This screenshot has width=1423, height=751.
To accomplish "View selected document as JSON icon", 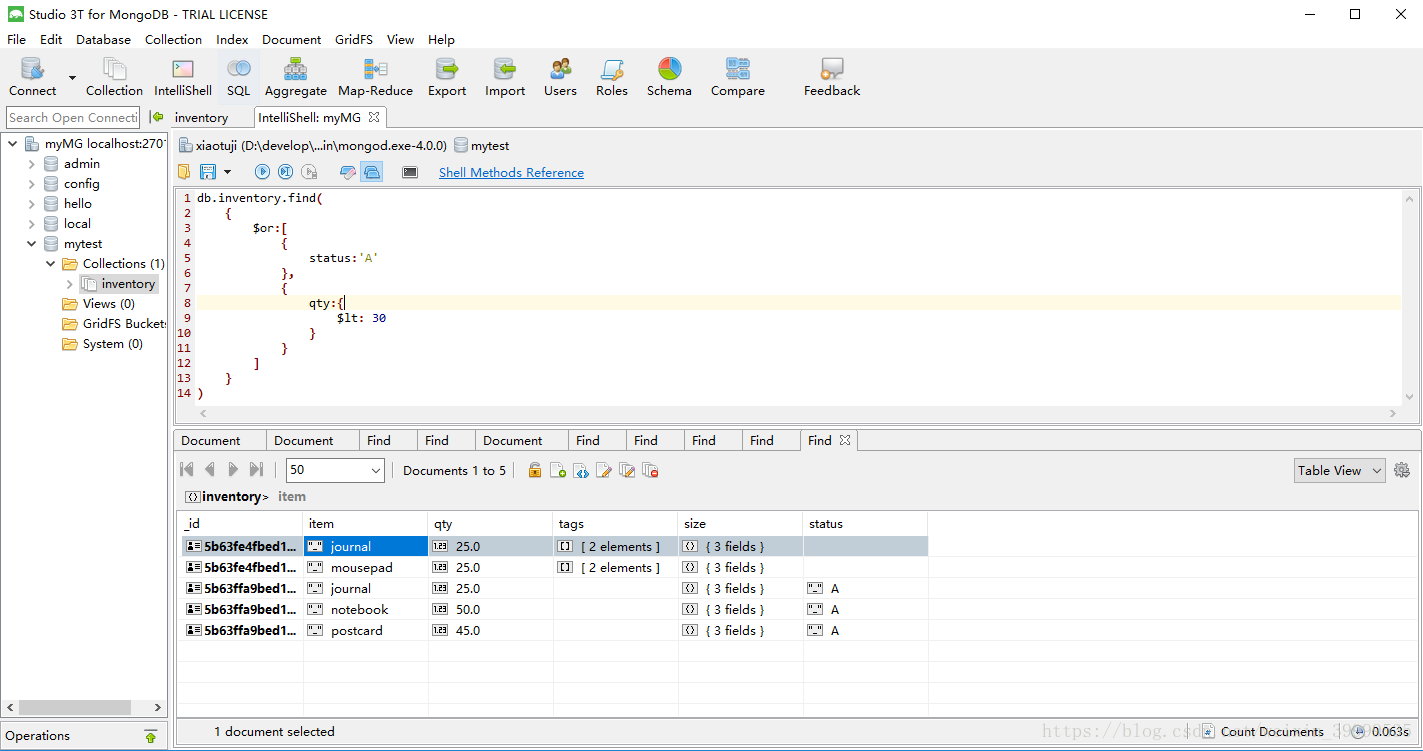I will 581,470.
